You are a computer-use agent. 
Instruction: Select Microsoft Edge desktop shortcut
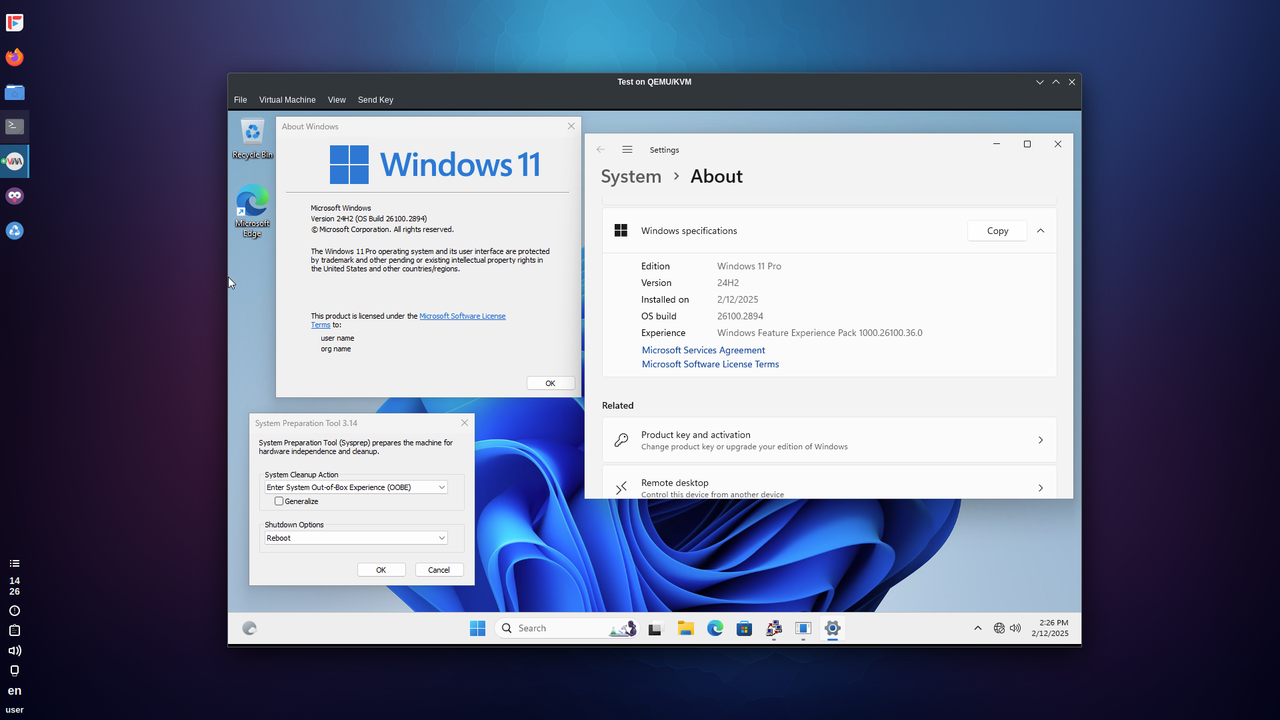253,211
